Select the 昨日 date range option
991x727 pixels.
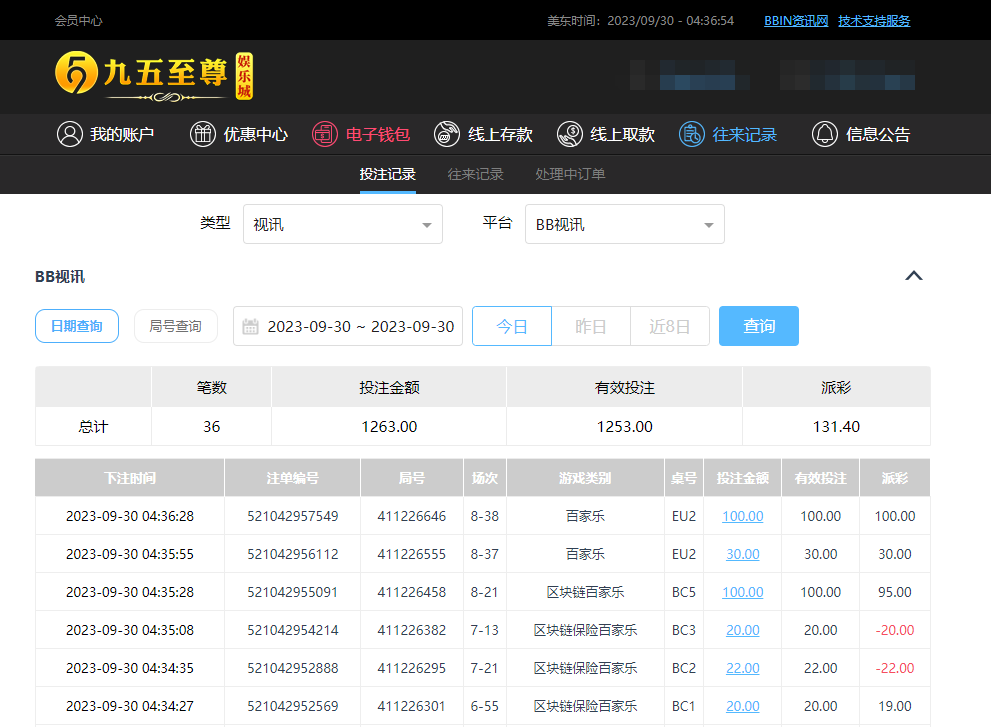591,326
